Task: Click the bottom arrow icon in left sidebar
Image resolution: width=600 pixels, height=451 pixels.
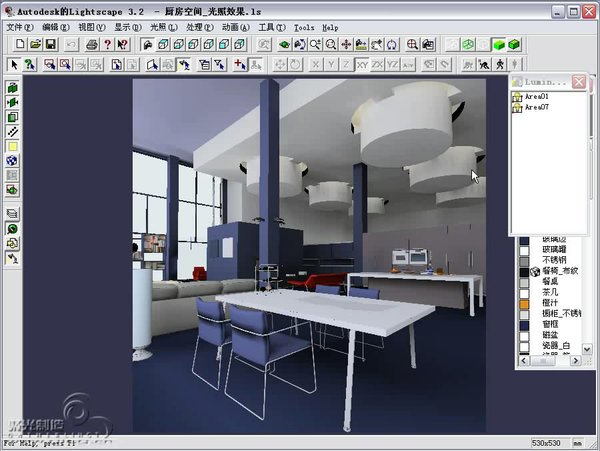Action: [12, 258]
